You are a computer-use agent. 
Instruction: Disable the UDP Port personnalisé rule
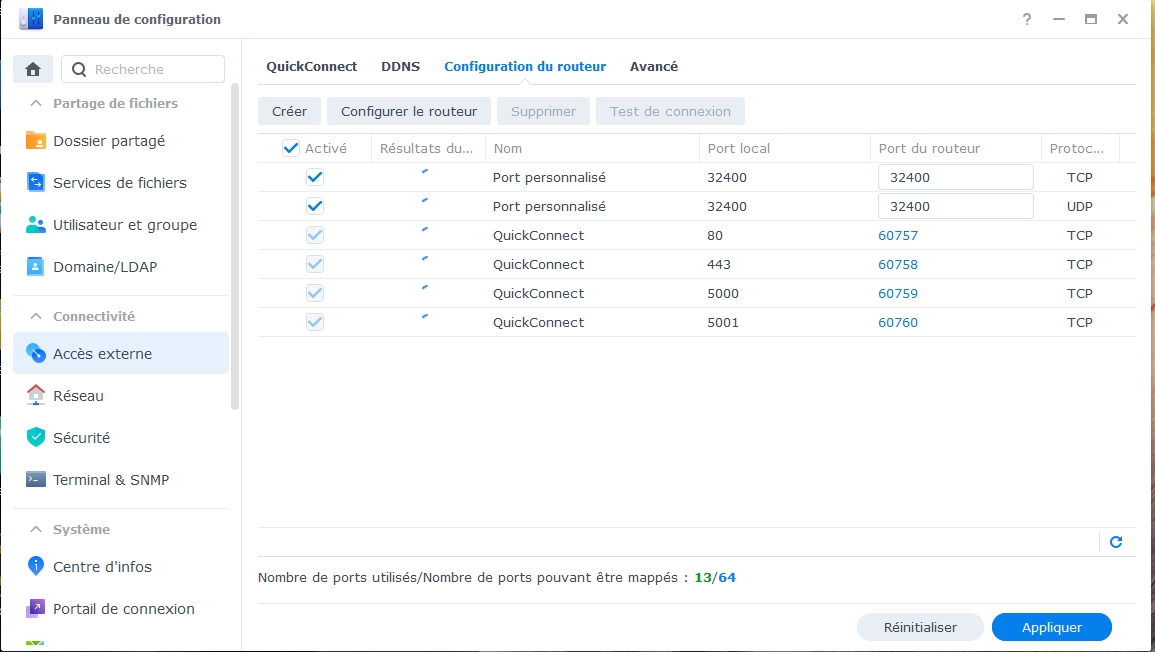coord(317,206)
